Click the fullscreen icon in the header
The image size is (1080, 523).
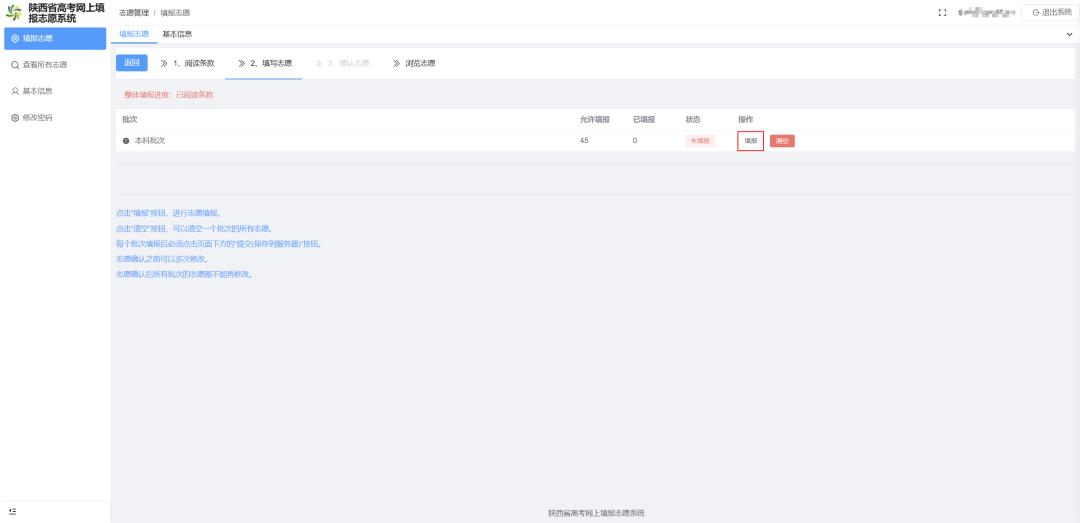click(942, 12)
